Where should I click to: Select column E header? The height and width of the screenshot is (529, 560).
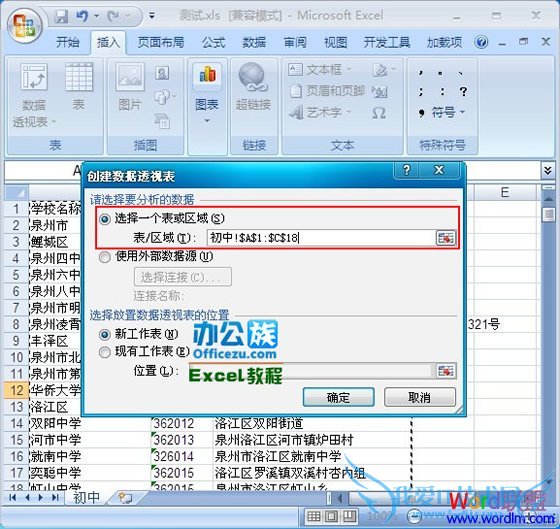coord(505,193)
